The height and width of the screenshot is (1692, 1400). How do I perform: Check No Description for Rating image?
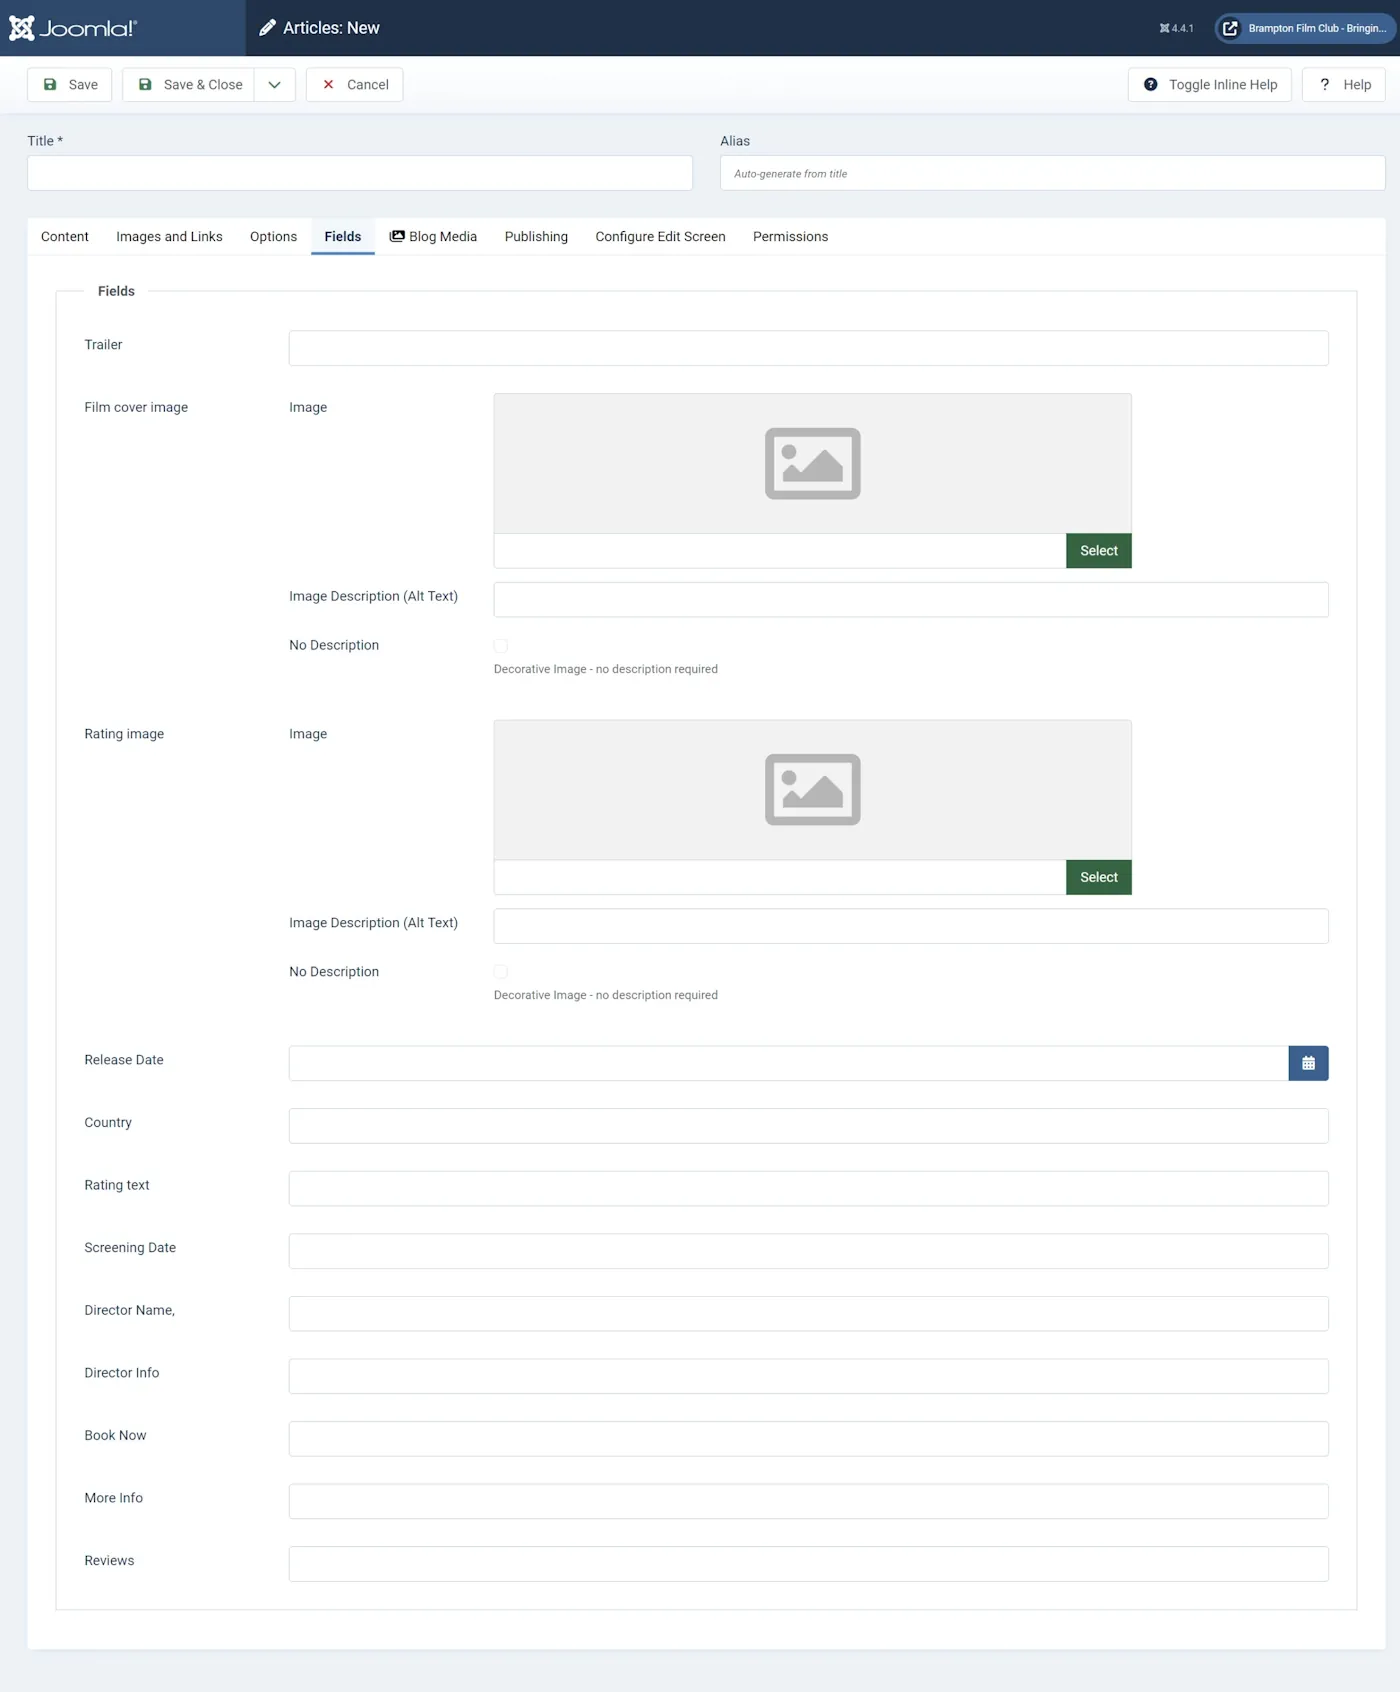tap(501, 972)
